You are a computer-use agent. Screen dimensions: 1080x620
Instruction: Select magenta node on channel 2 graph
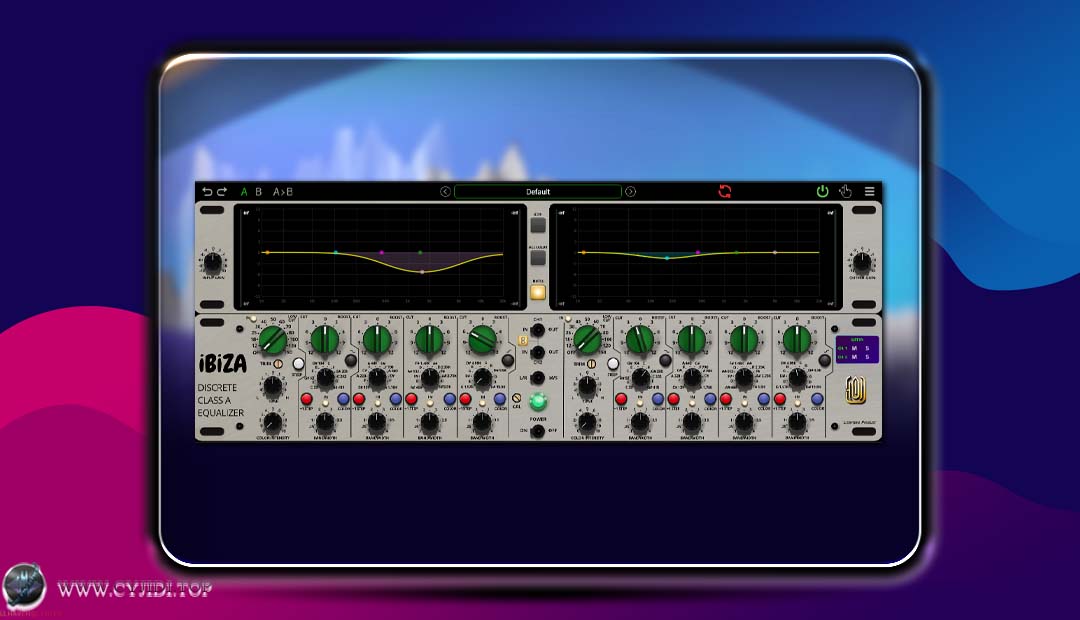(698, 253)
